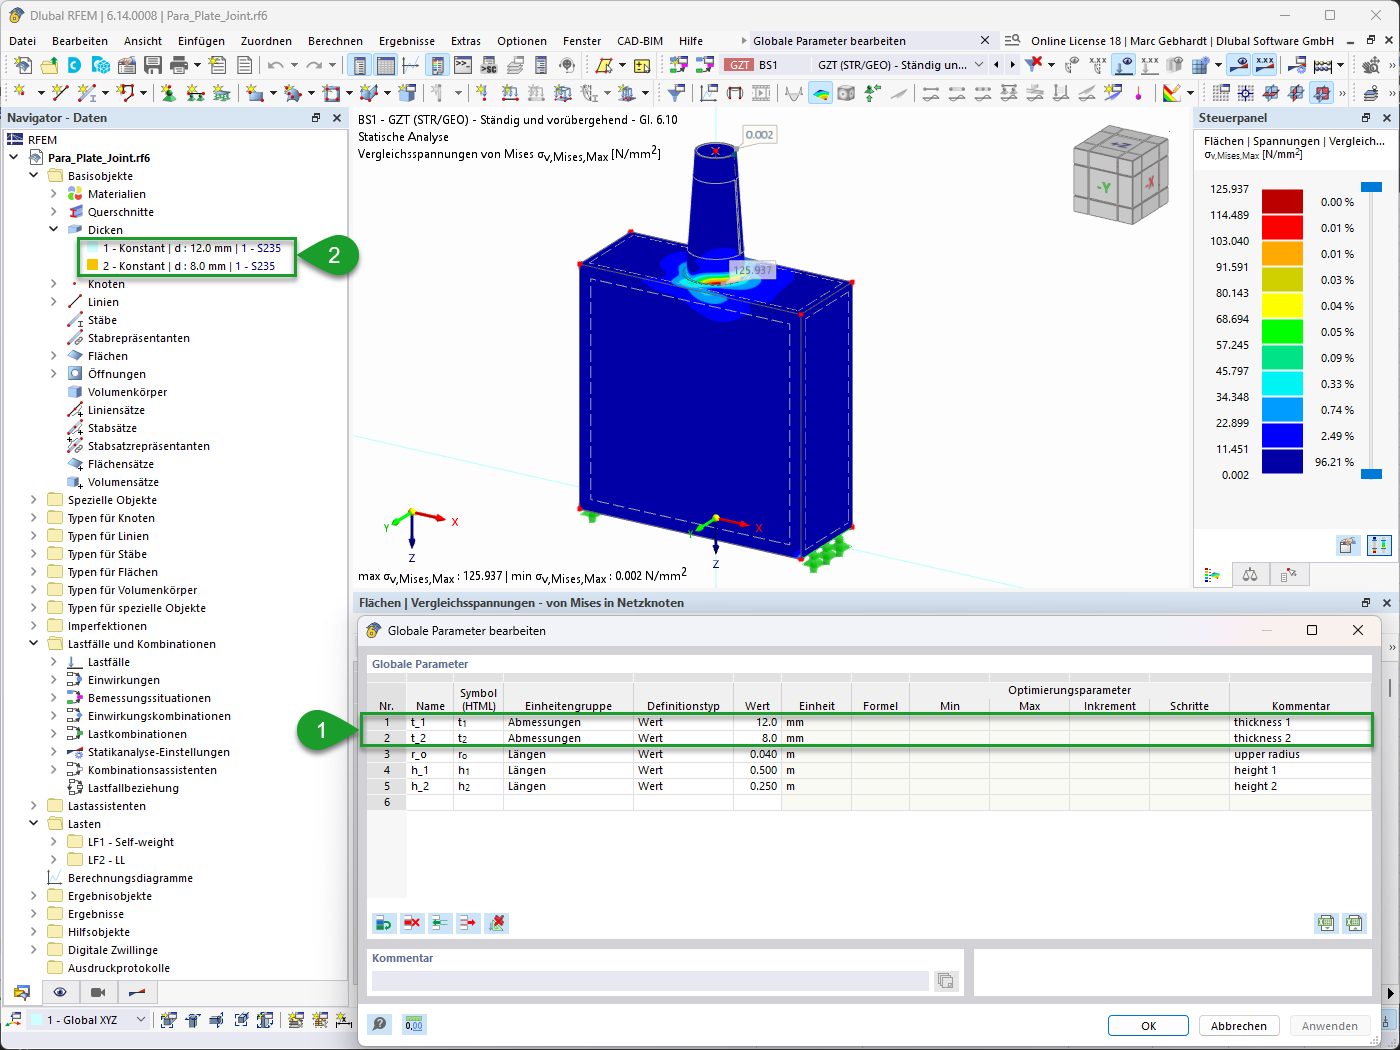
Task: Select the h_1 value 0.500 cell
Action: click(x=757, y=770)
